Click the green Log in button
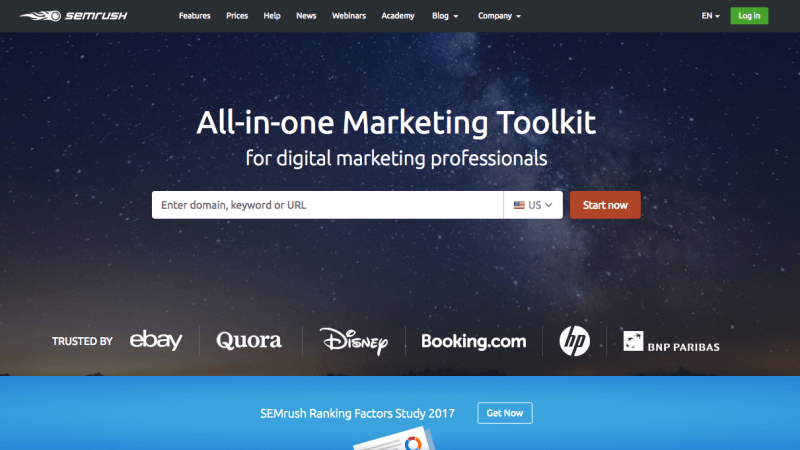800x450 pixels. [749, 16]
